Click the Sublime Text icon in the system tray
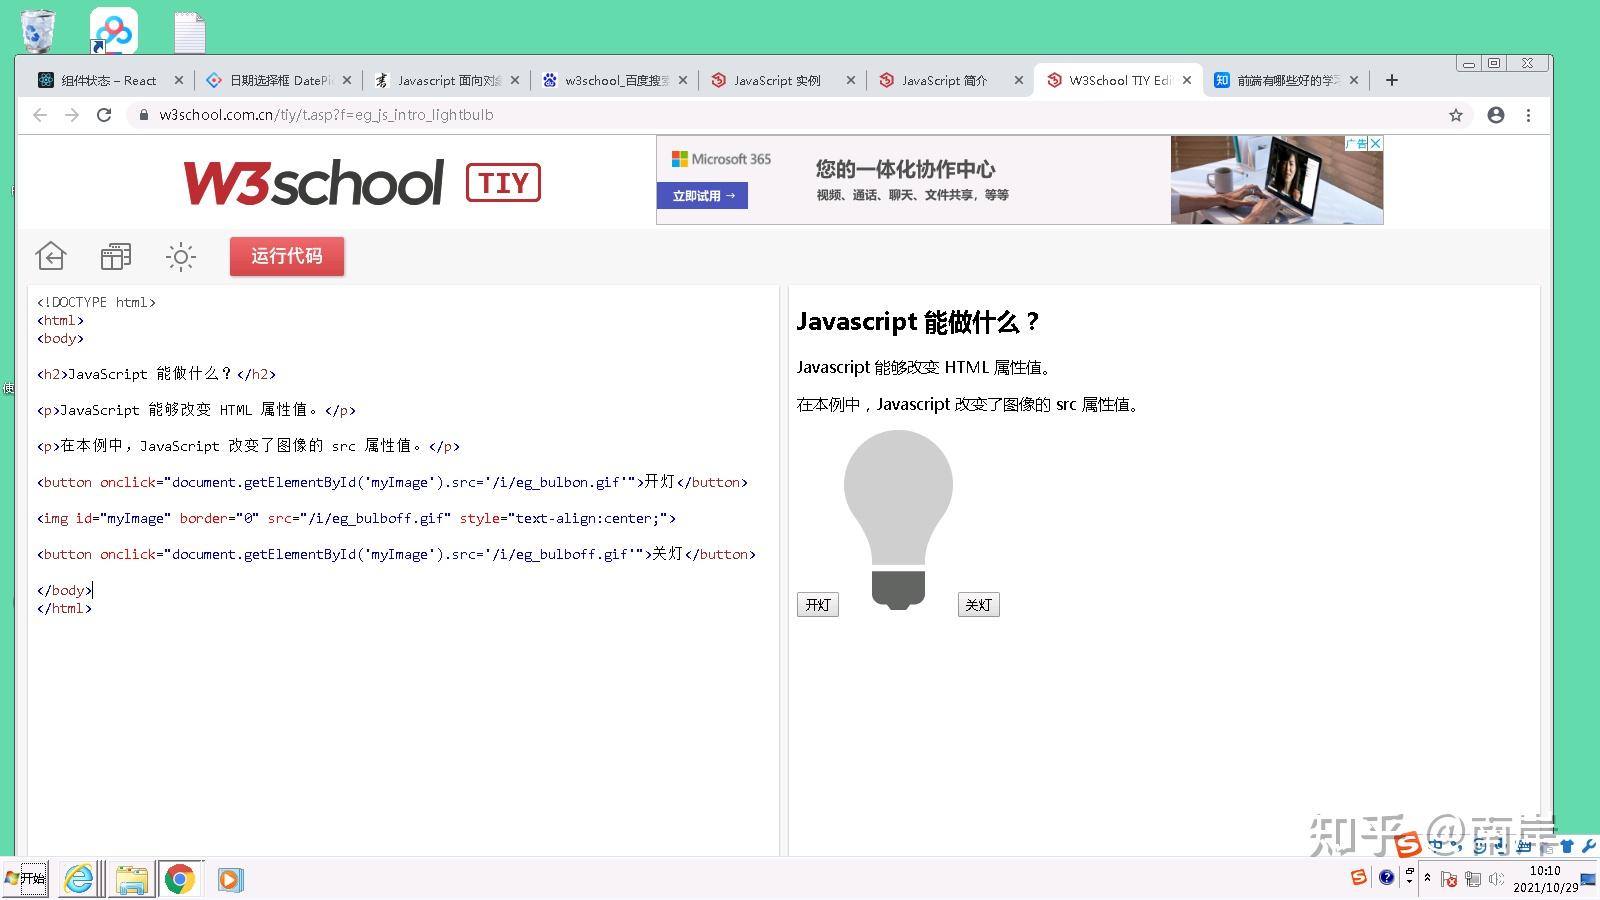 [x=1359, y=877]
